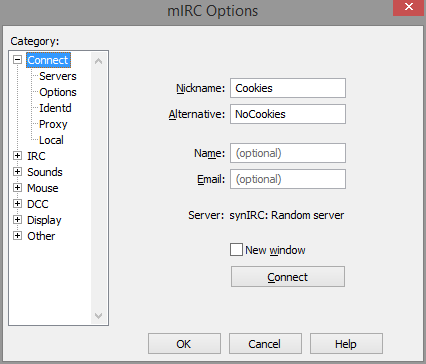Focus the optional Email field

(288, 179)
